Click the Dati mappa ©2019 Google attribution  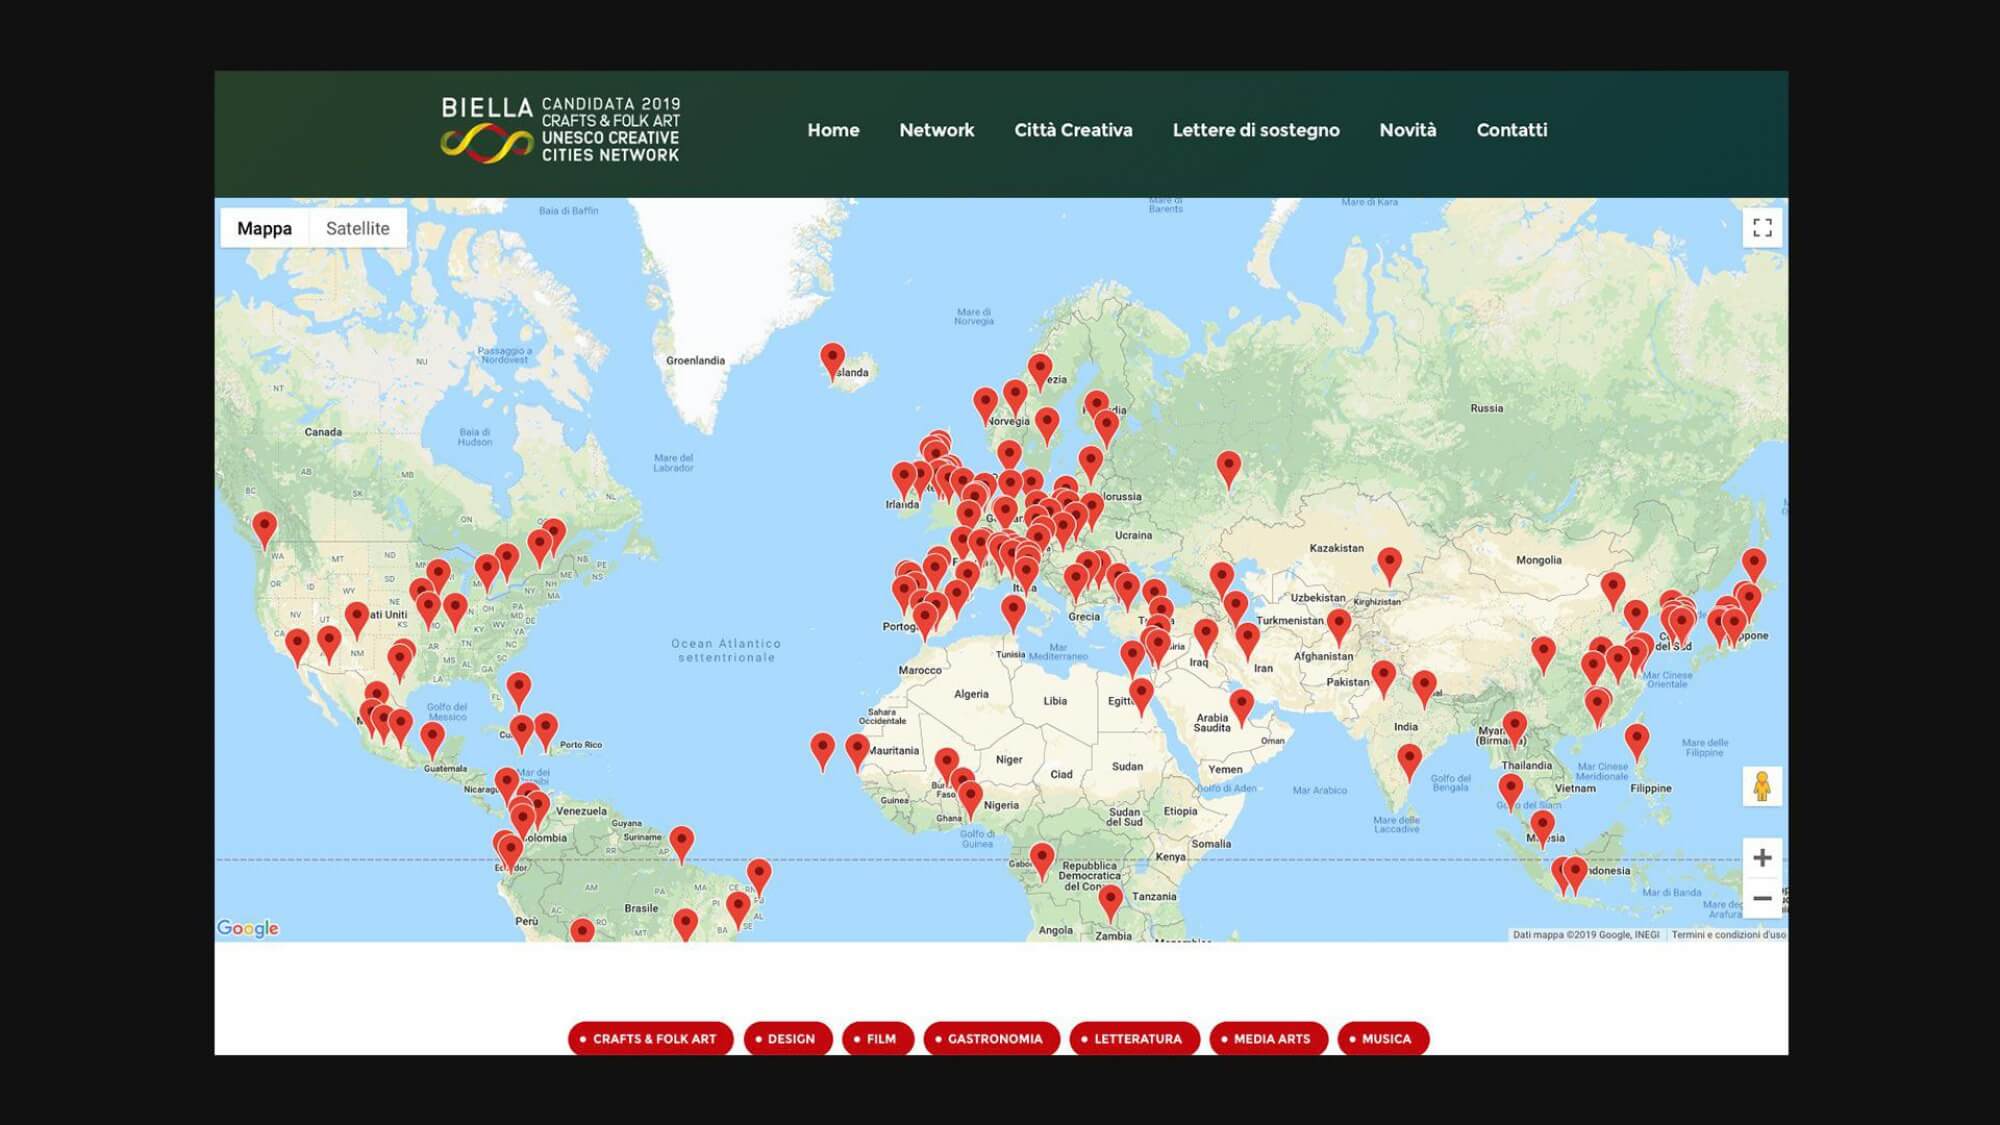(x=1586, y=935)
